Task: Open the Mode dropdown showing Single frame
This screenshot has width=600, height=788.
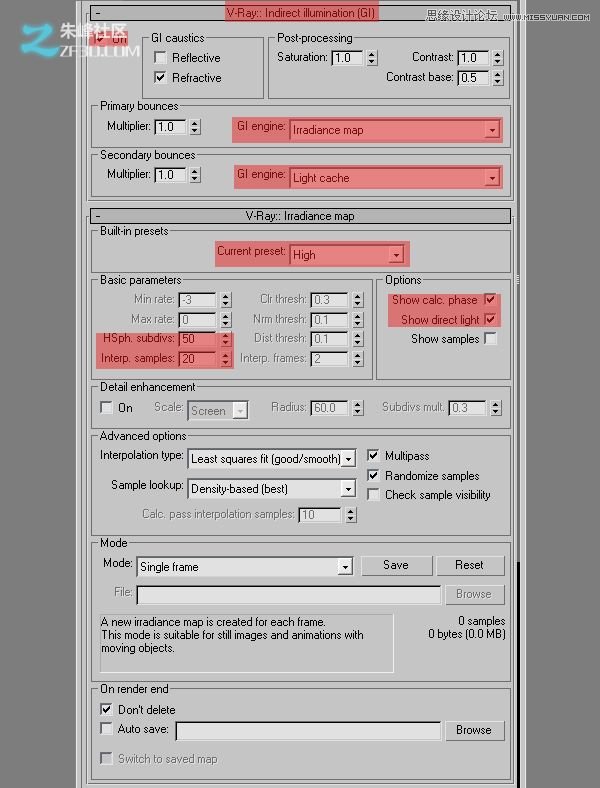Action: click(x=245, y=567)
